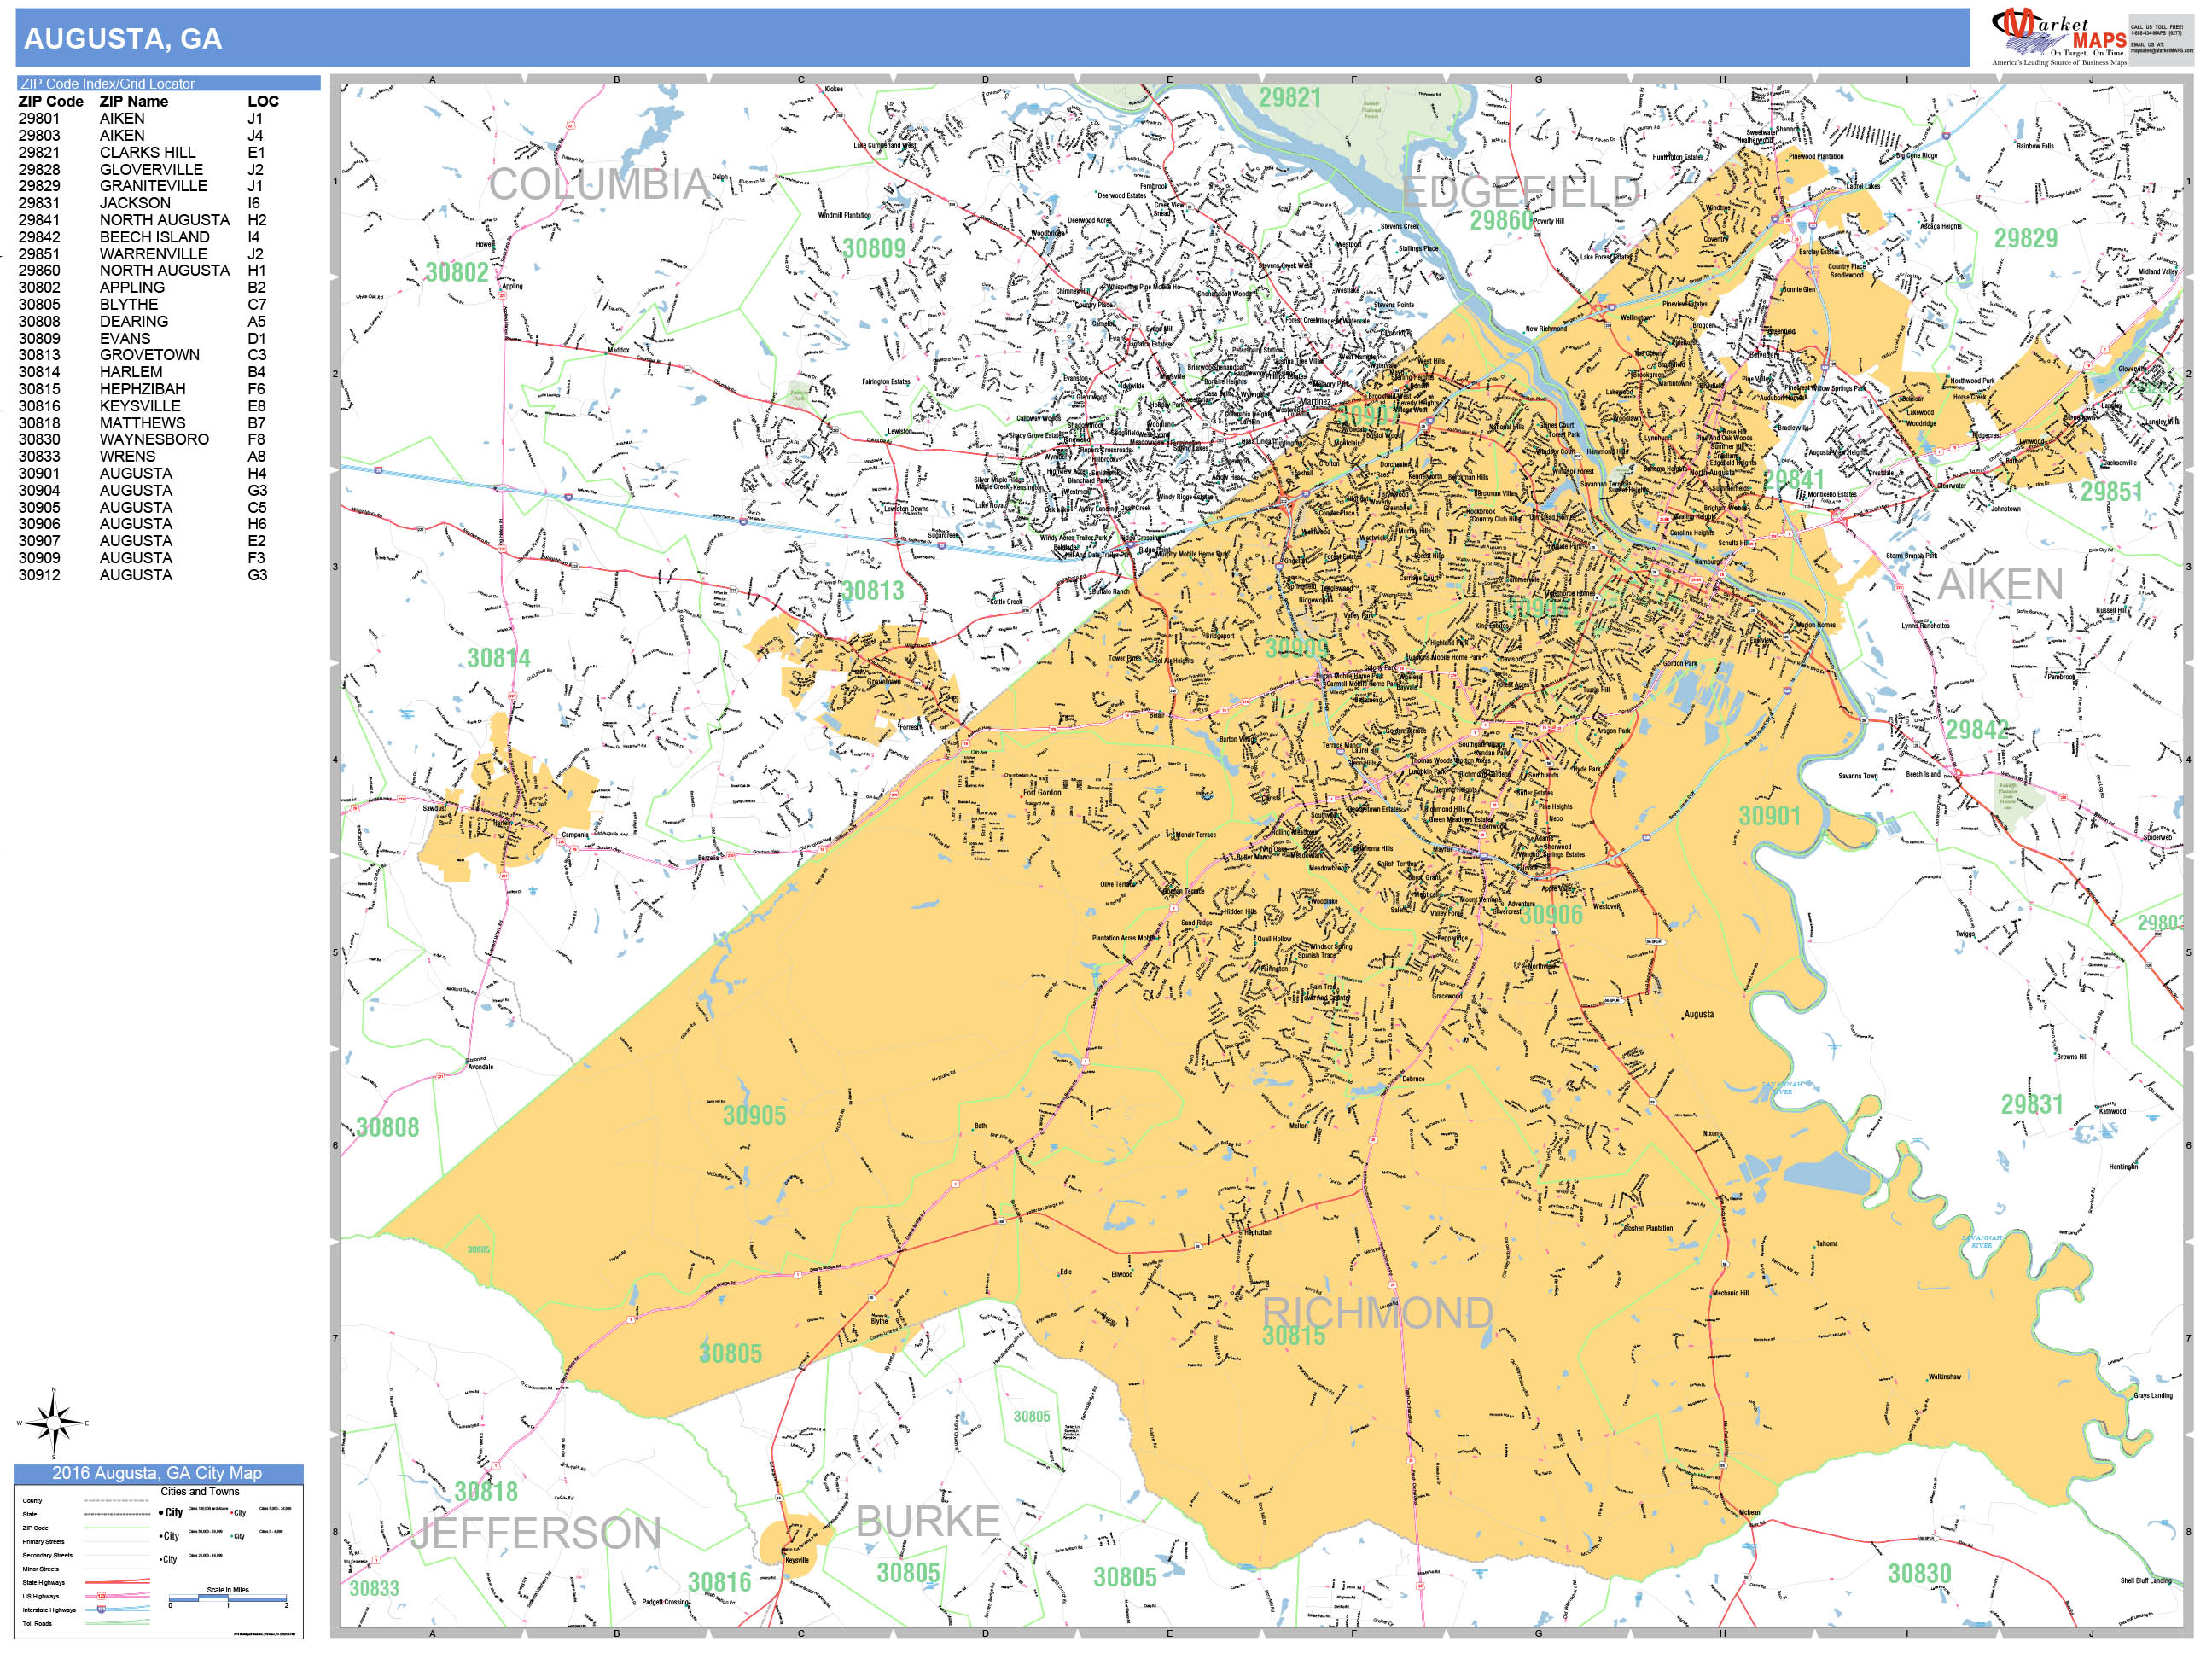The width and height of the screenshot is (2212, 1659).
Task: Click the green 29829 ZIP label on the map
Action: point(2026,238)
